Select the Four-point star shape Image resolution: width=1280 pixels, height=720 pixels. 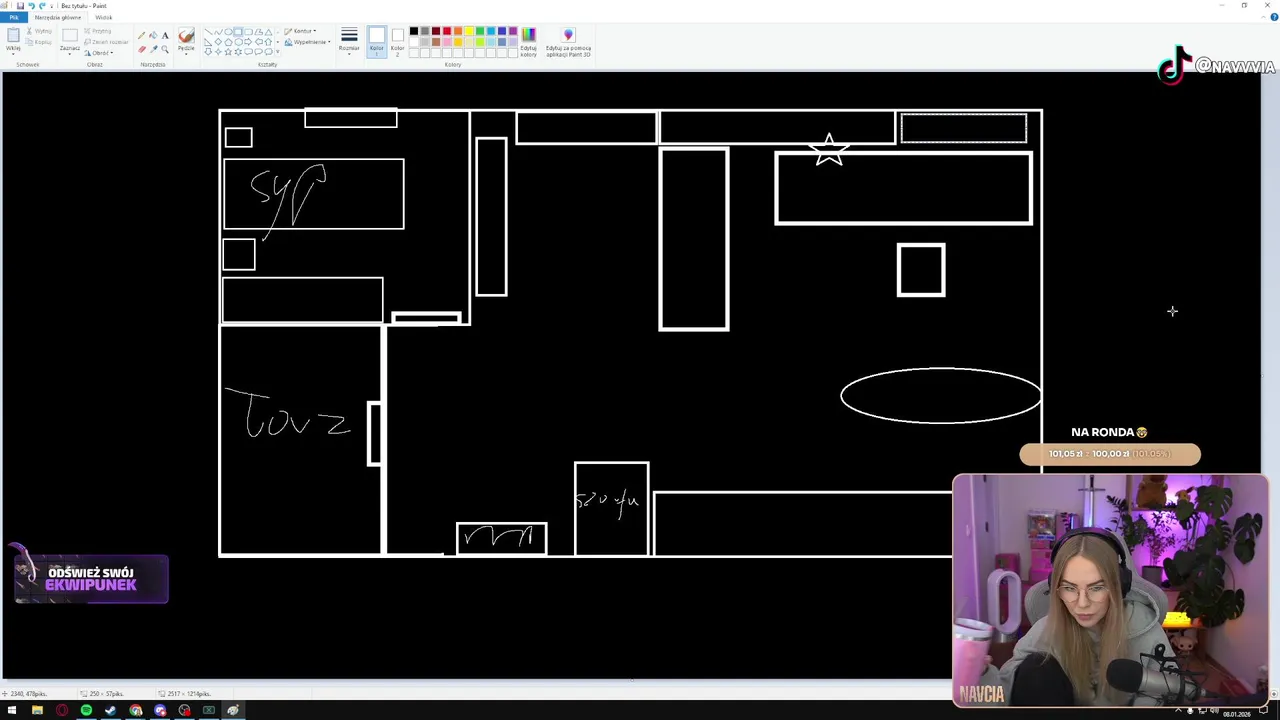click(218, 52)
